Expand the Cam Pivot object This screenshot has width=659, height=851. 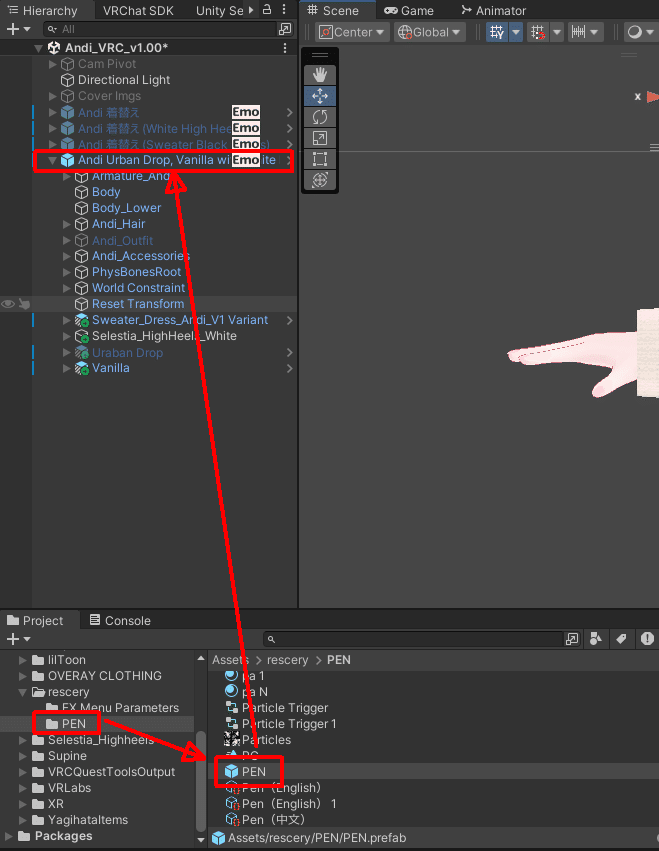pos(53,64)
